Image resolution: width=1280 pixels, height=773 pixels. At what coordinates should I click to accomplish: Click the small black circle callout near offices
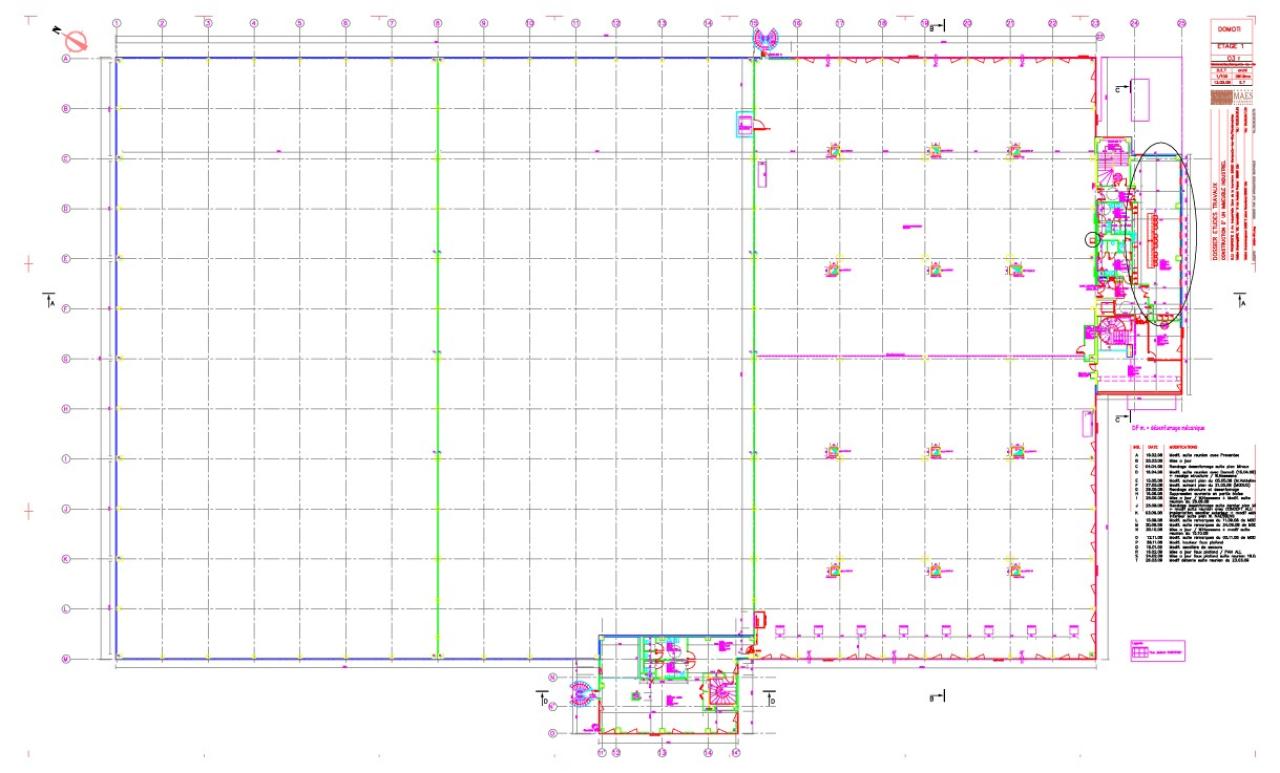click(1091, 240)
